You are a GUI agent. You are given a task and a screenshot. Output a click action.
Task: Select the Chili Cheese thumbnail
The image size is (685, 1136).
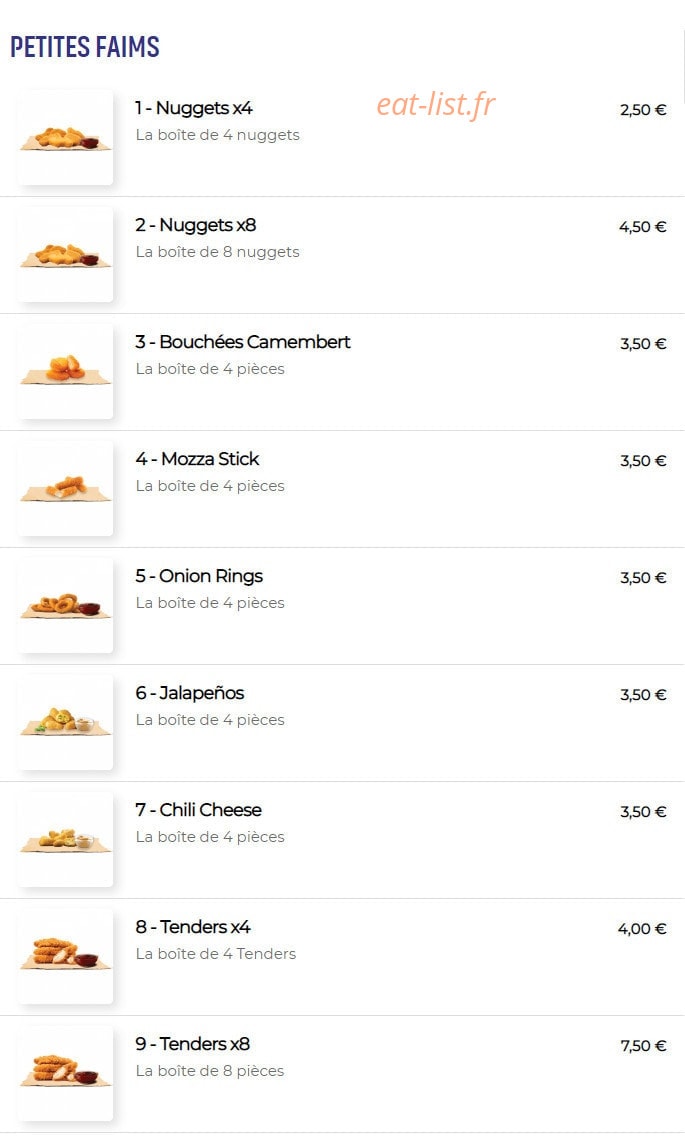pyautogui.click(x=65, y=840)
